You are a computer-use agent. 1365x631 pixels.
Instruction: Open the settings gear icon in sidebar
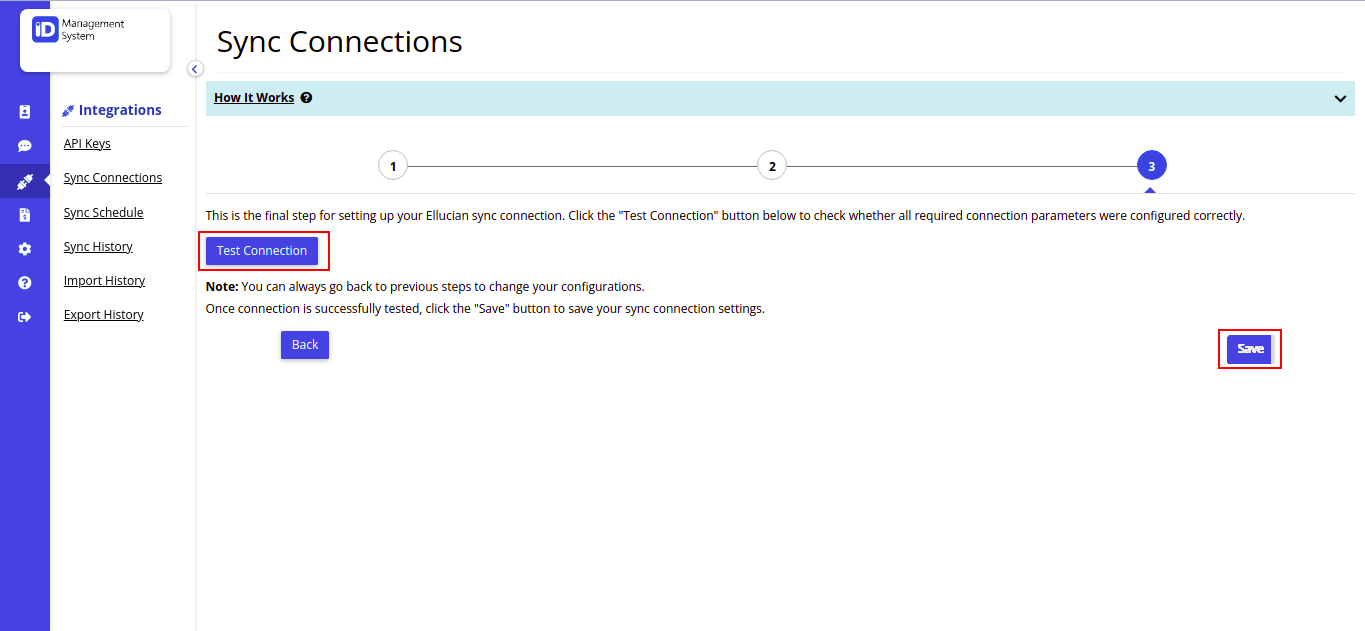click(x=24, y=248)
